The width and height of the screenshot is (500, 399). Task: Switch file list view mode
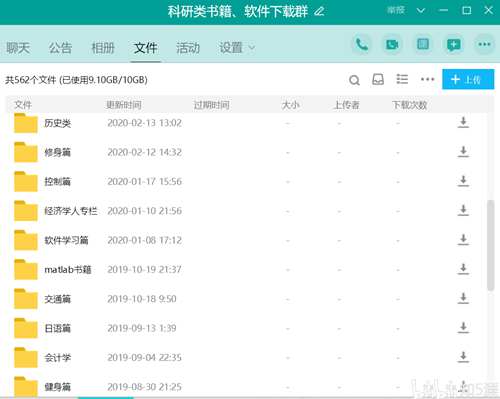tap(402, 79)
